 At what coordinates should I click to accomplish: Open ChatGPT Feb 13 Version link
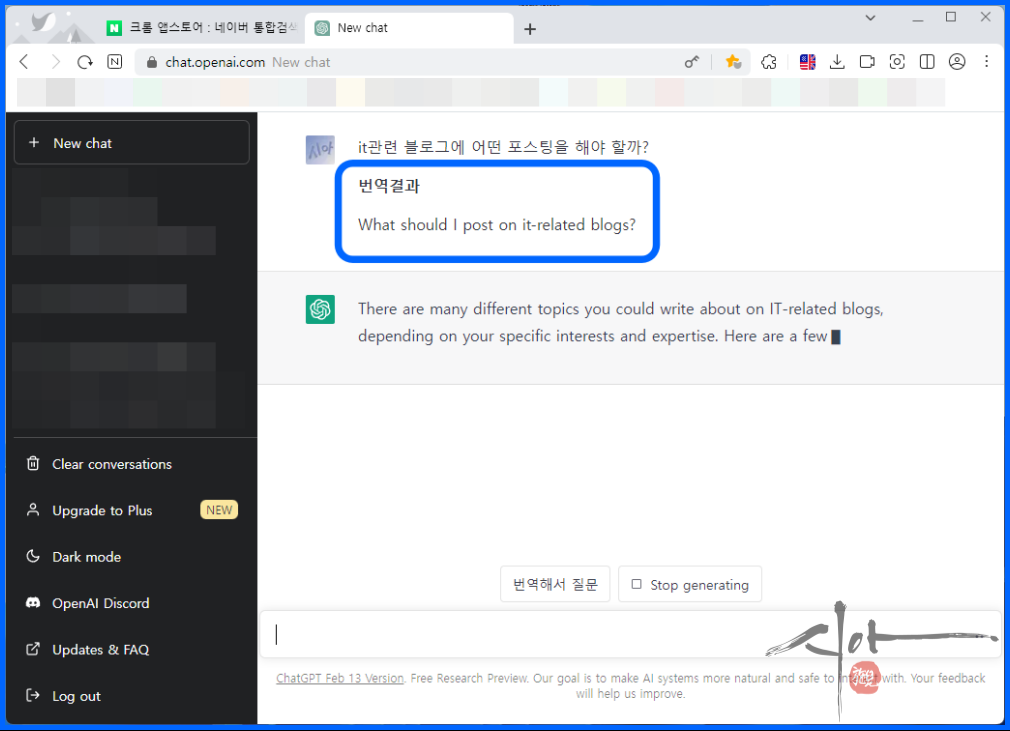[x=339, y=678]
